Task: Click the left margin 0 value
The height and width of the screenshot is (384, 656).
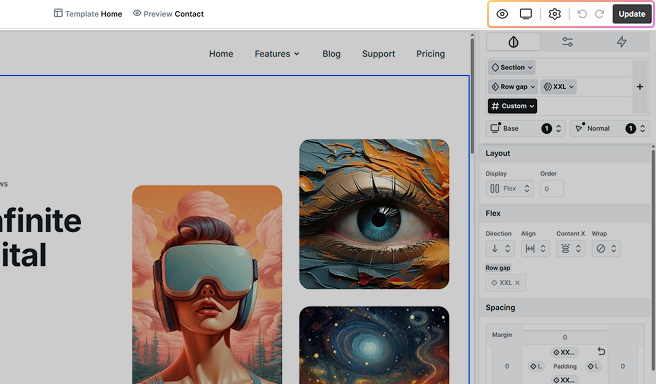Action: coord(507,366)
